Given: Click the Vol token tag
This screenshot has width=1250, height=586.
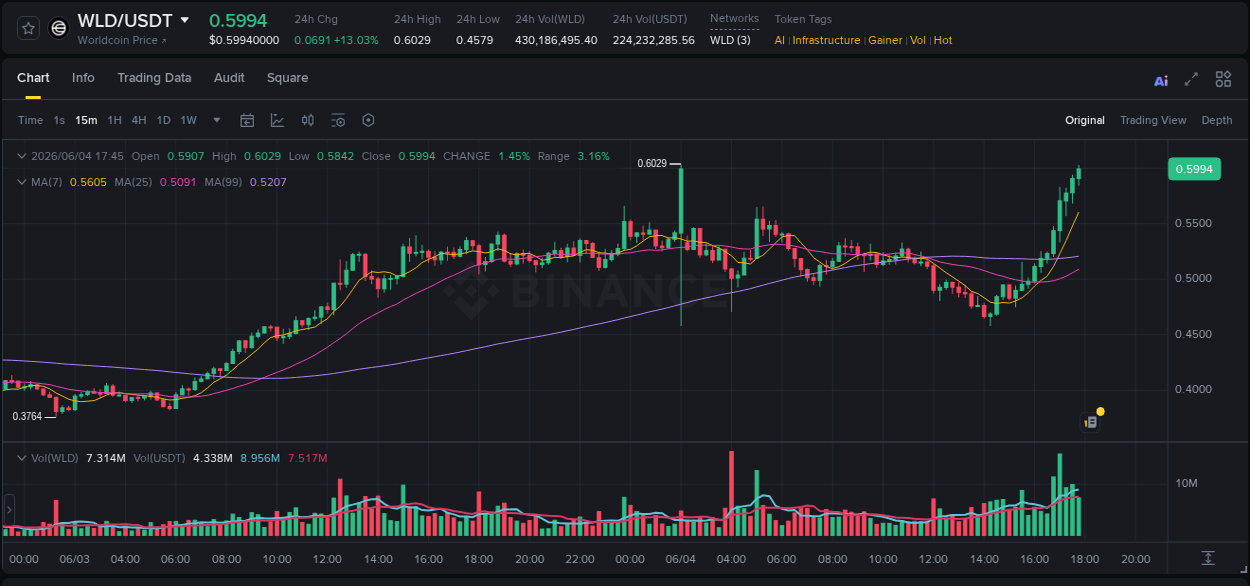Looking at the screenshot, I should 918,40.
